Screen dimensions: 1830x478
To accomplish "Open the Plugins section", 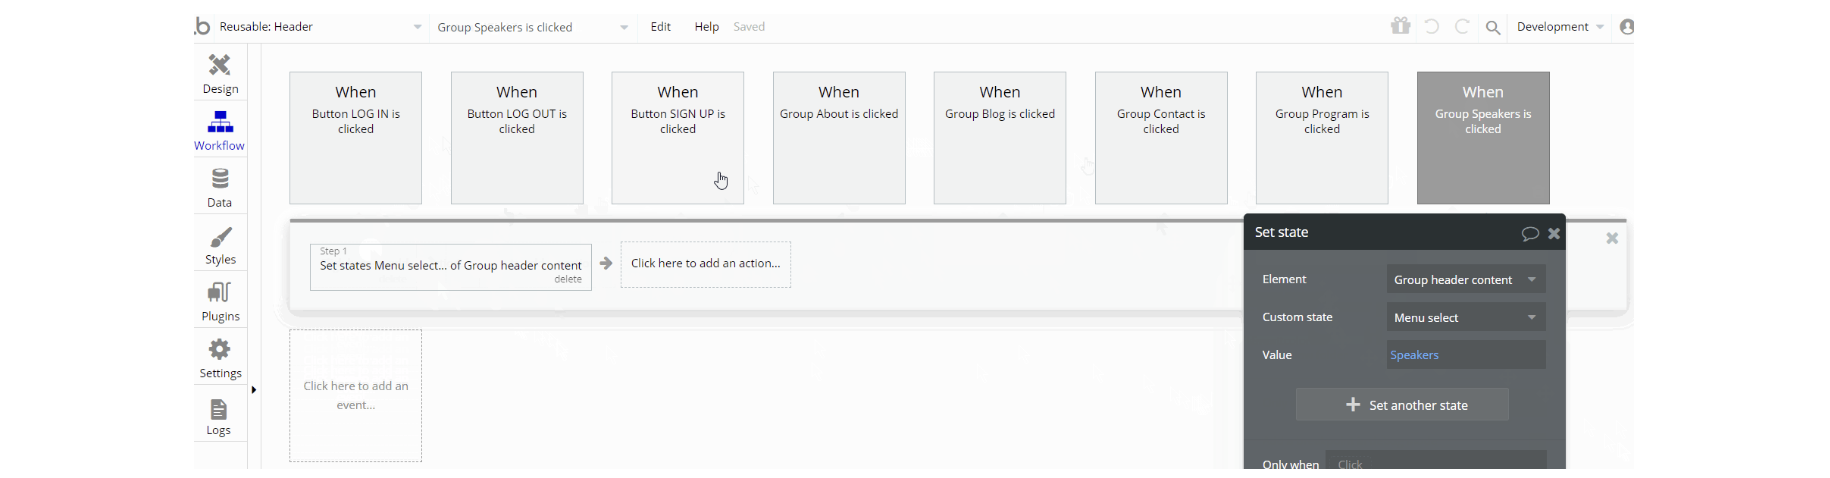I will pos(220,301).
